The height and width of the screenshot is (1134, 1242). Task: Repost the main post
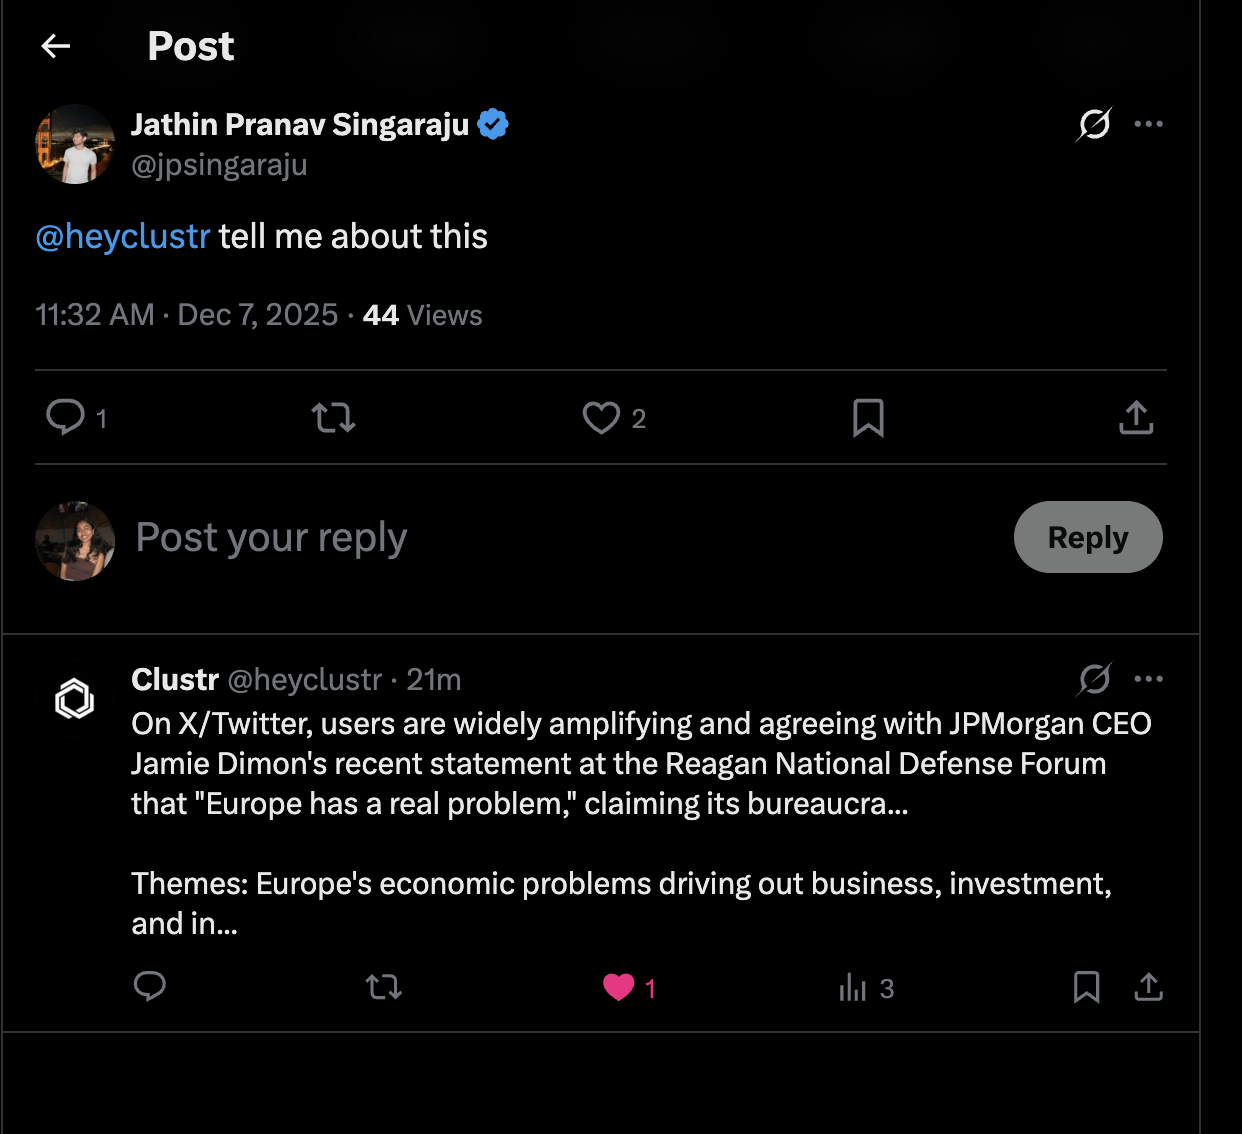click(333, 417)
